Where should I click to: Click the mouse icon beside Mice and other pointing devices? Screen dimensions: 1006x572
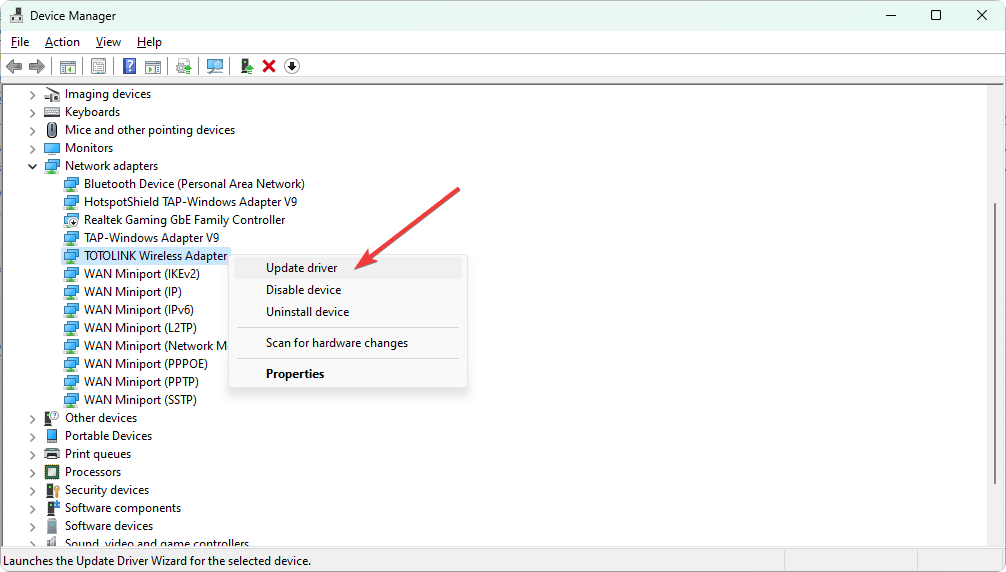click(x=52, y=130)
